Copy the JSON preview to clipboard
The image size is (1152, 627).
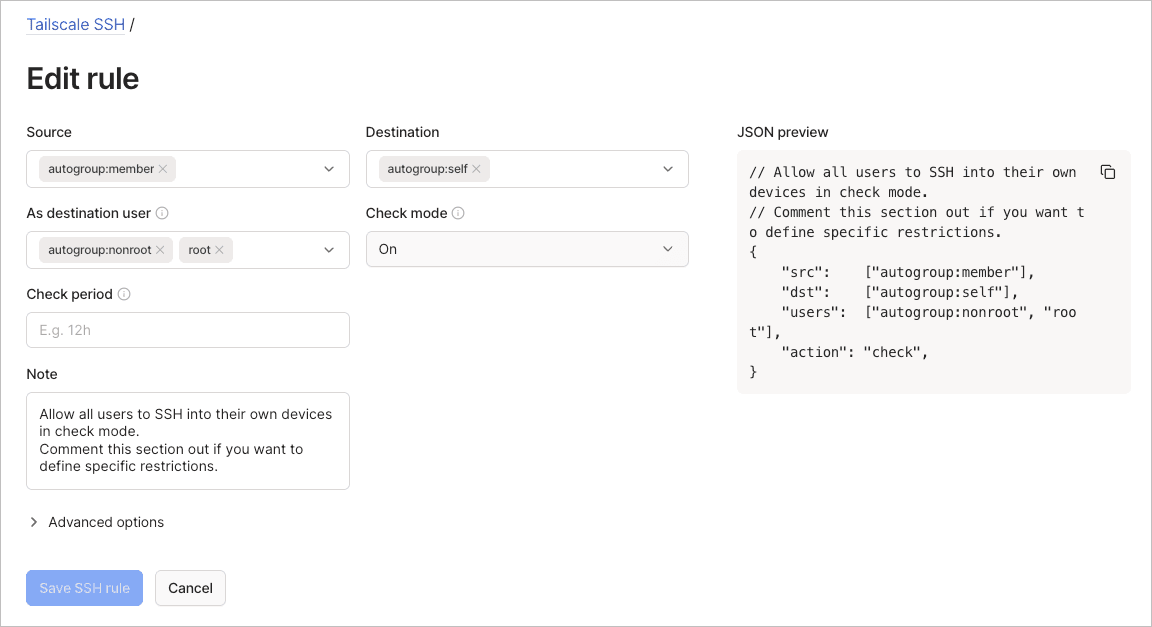click(x=1108, y=171)
